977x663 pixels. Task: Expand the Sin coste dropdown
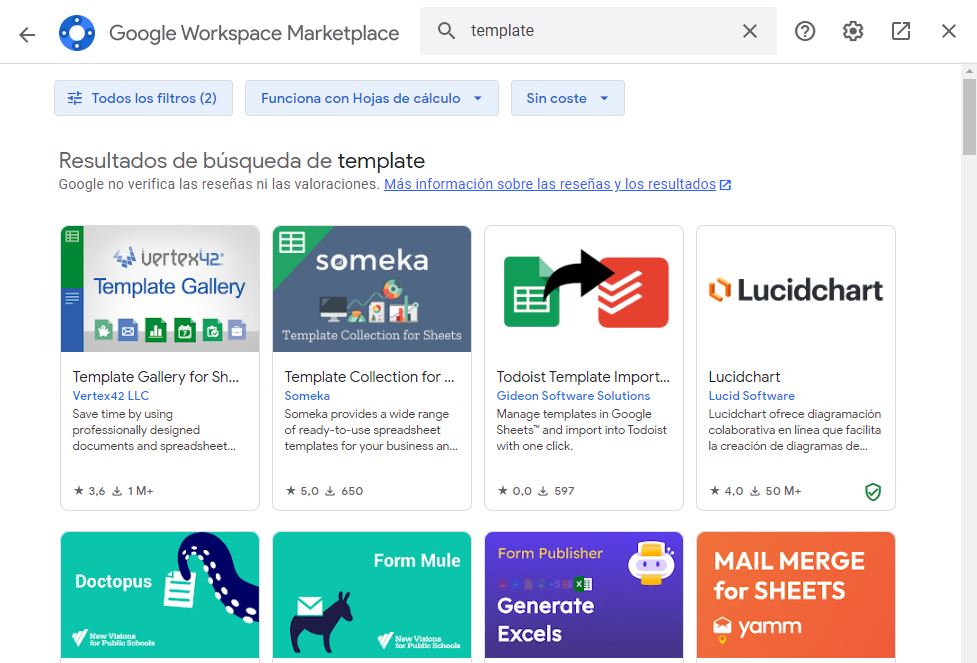click(x=568, y=98)
